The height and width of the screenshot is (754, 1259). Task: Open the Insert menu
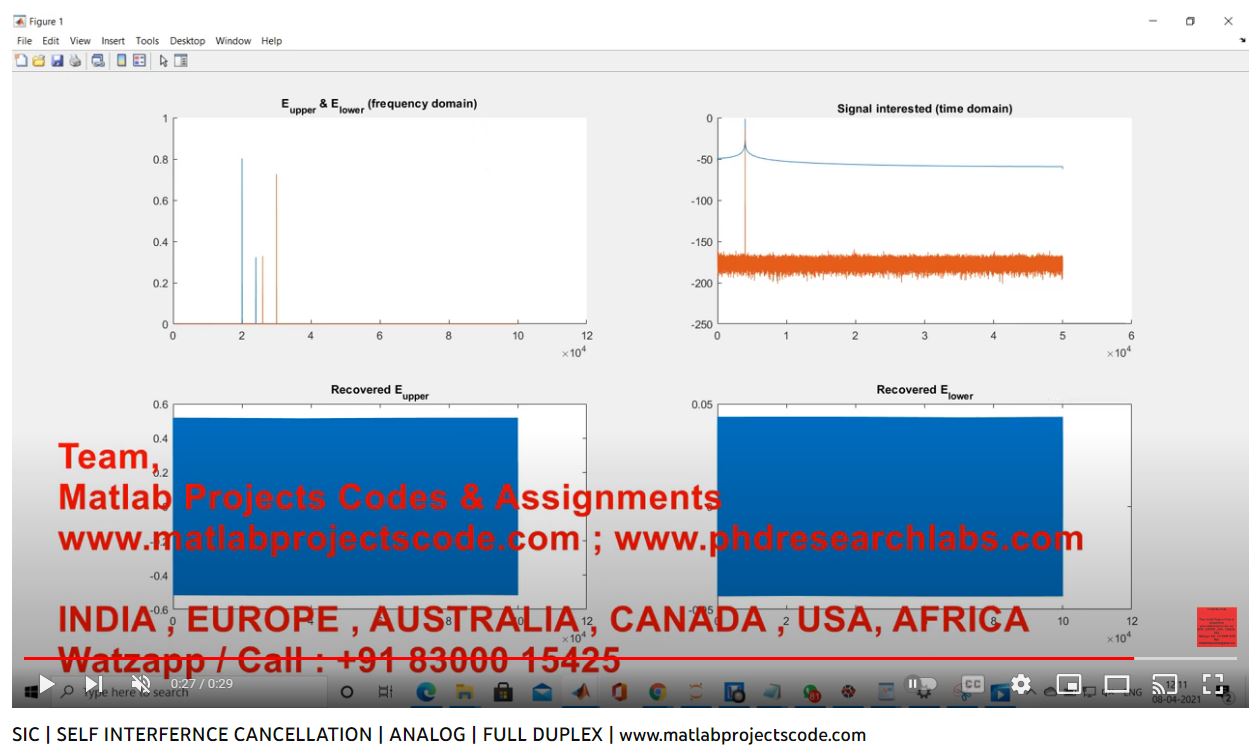(113, 41)
